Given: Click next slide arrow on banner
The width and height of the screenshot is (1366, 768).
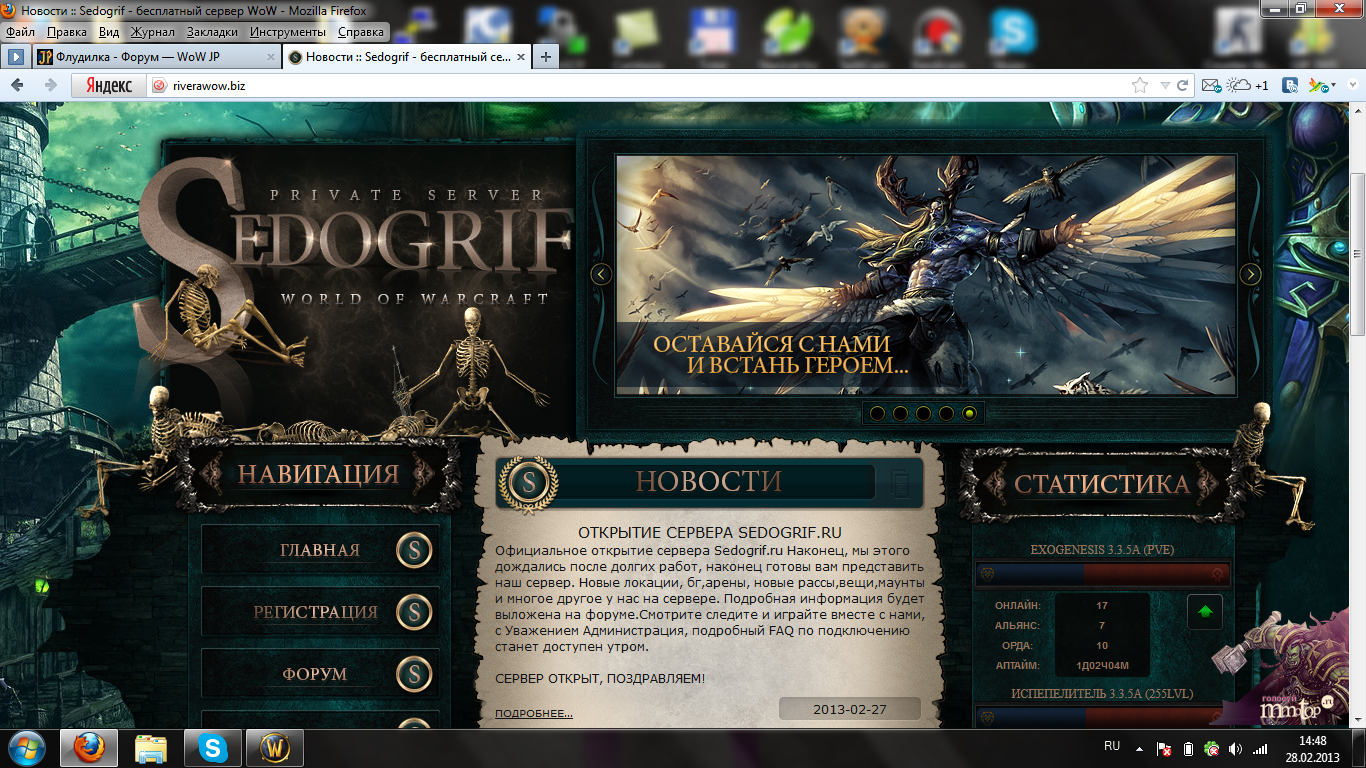Looking at the screenshot, I should (1250, 274).
